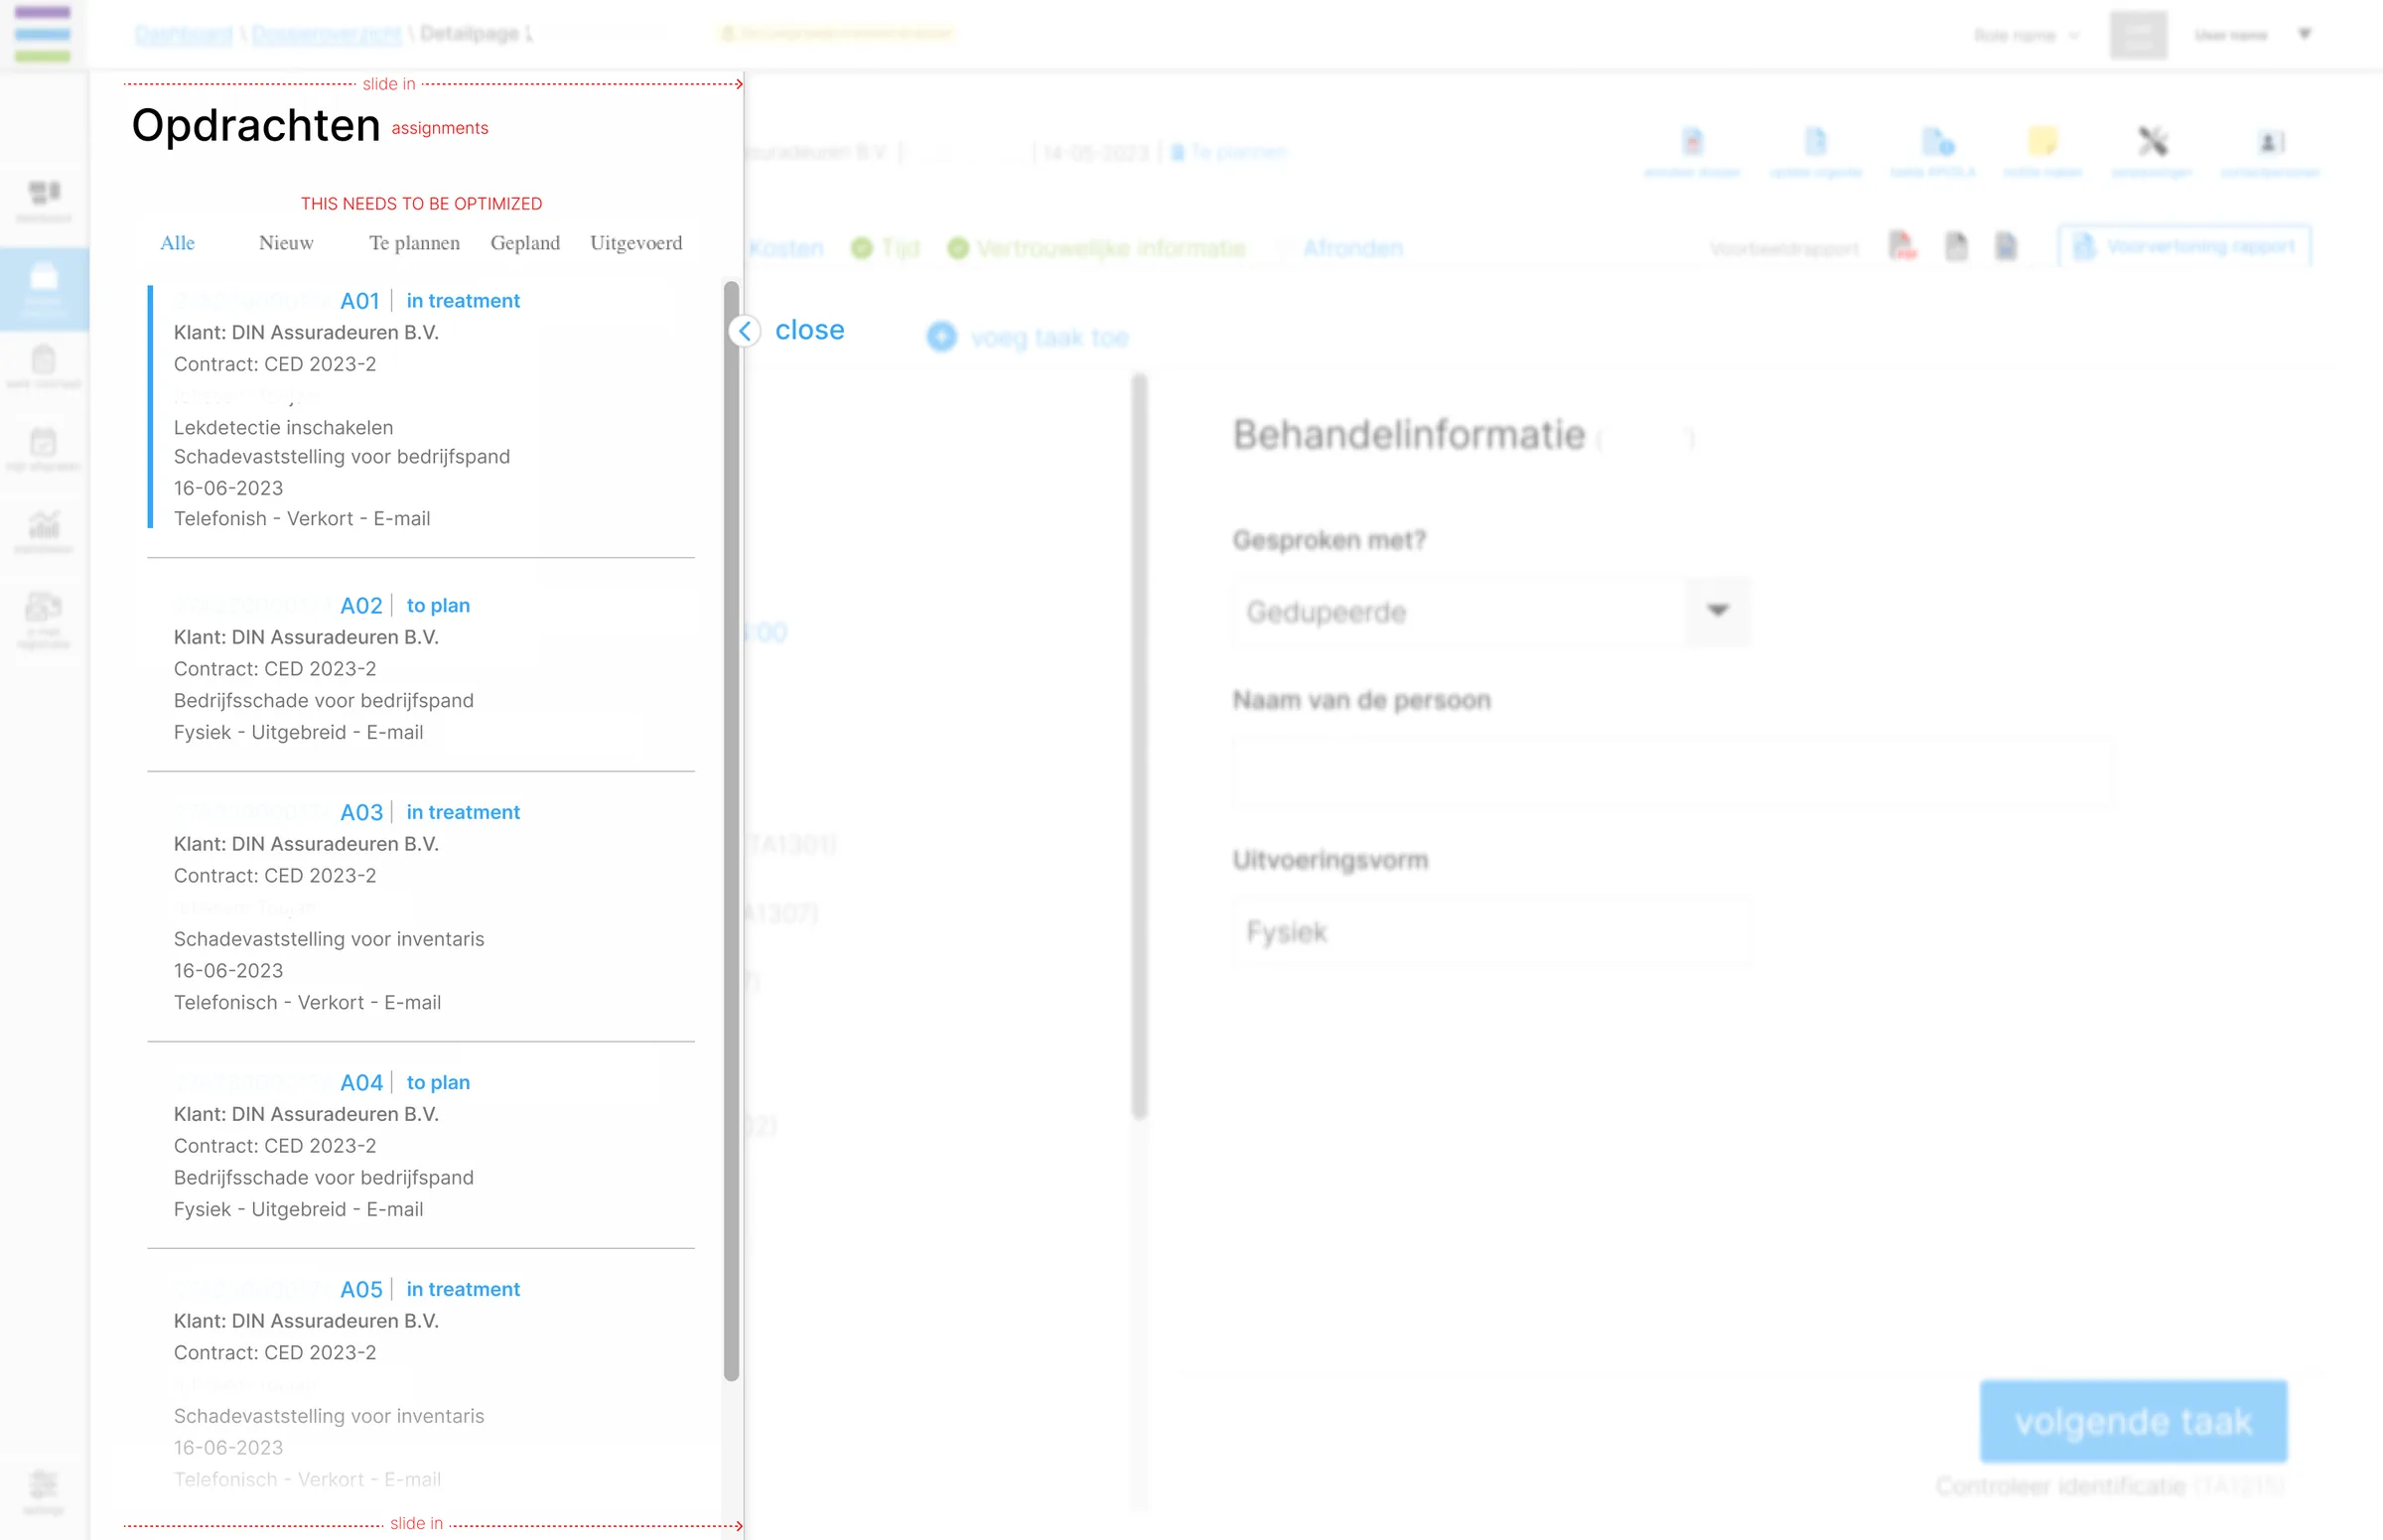The width and height of the screenshot is (2383, 1540).
Task: Click the 'Naam van de persoon' input field
Action: 1673,771
